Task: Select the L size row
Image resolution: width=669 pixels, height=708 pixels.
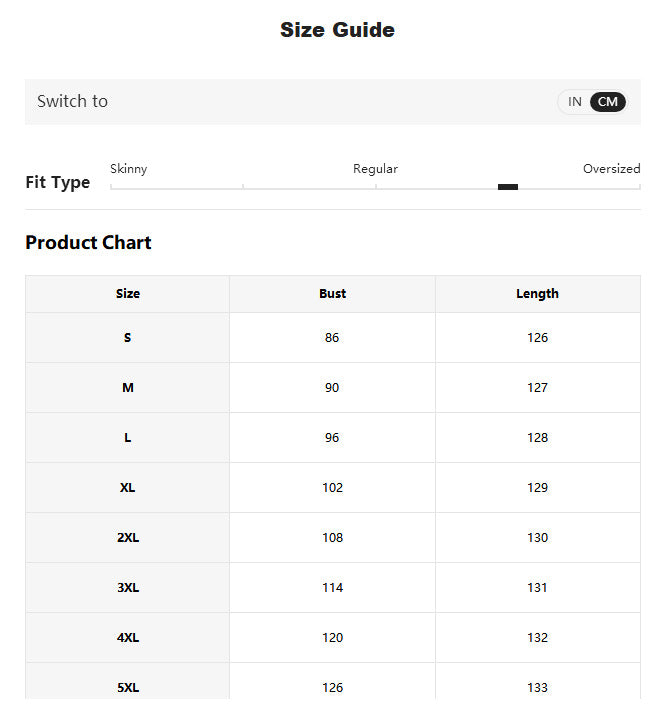Action: 333,438
